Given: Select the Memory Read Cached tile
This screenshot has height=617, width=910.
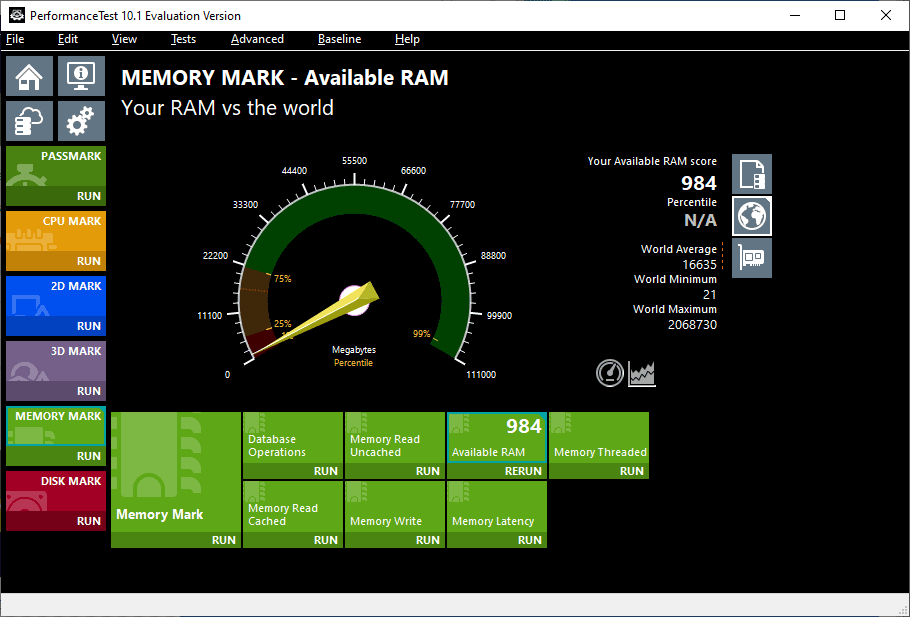Looking at the screenshot, I should click(292, 507).
